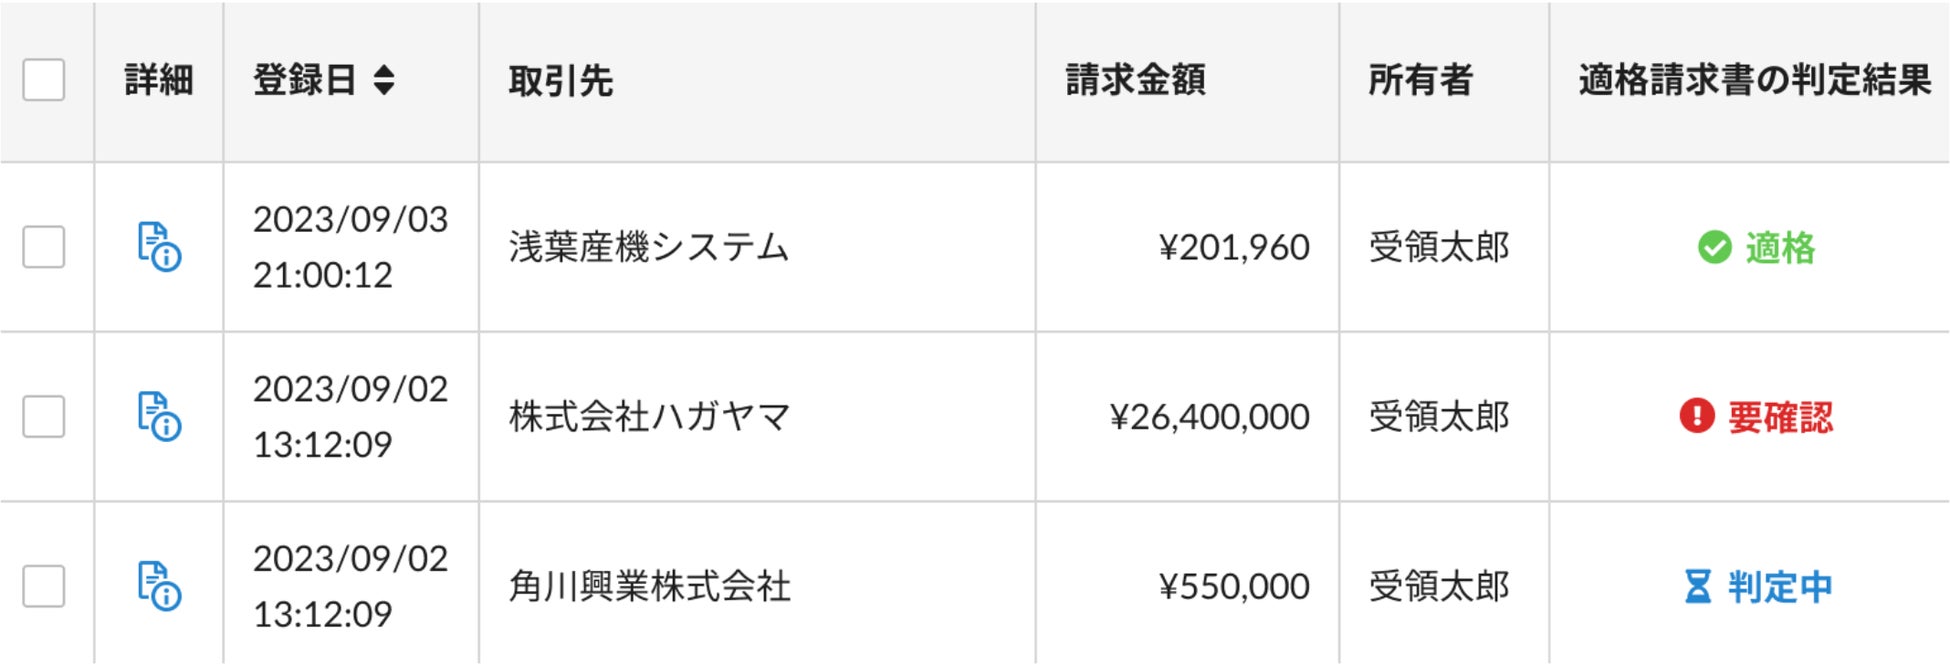Open the 角川興業株式会社 vendor name
Screen dimensions: 1950x665
coord(649,586)
